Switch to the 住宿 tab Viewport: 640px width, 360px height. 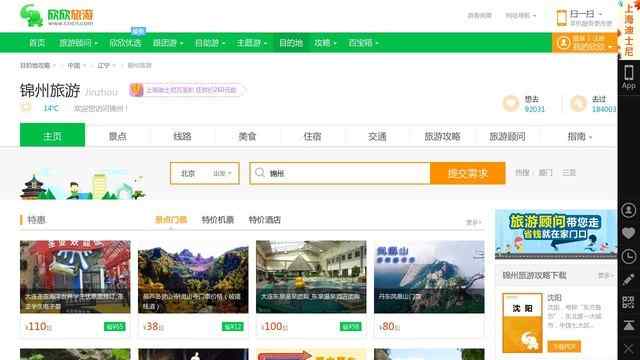point(312,136)
